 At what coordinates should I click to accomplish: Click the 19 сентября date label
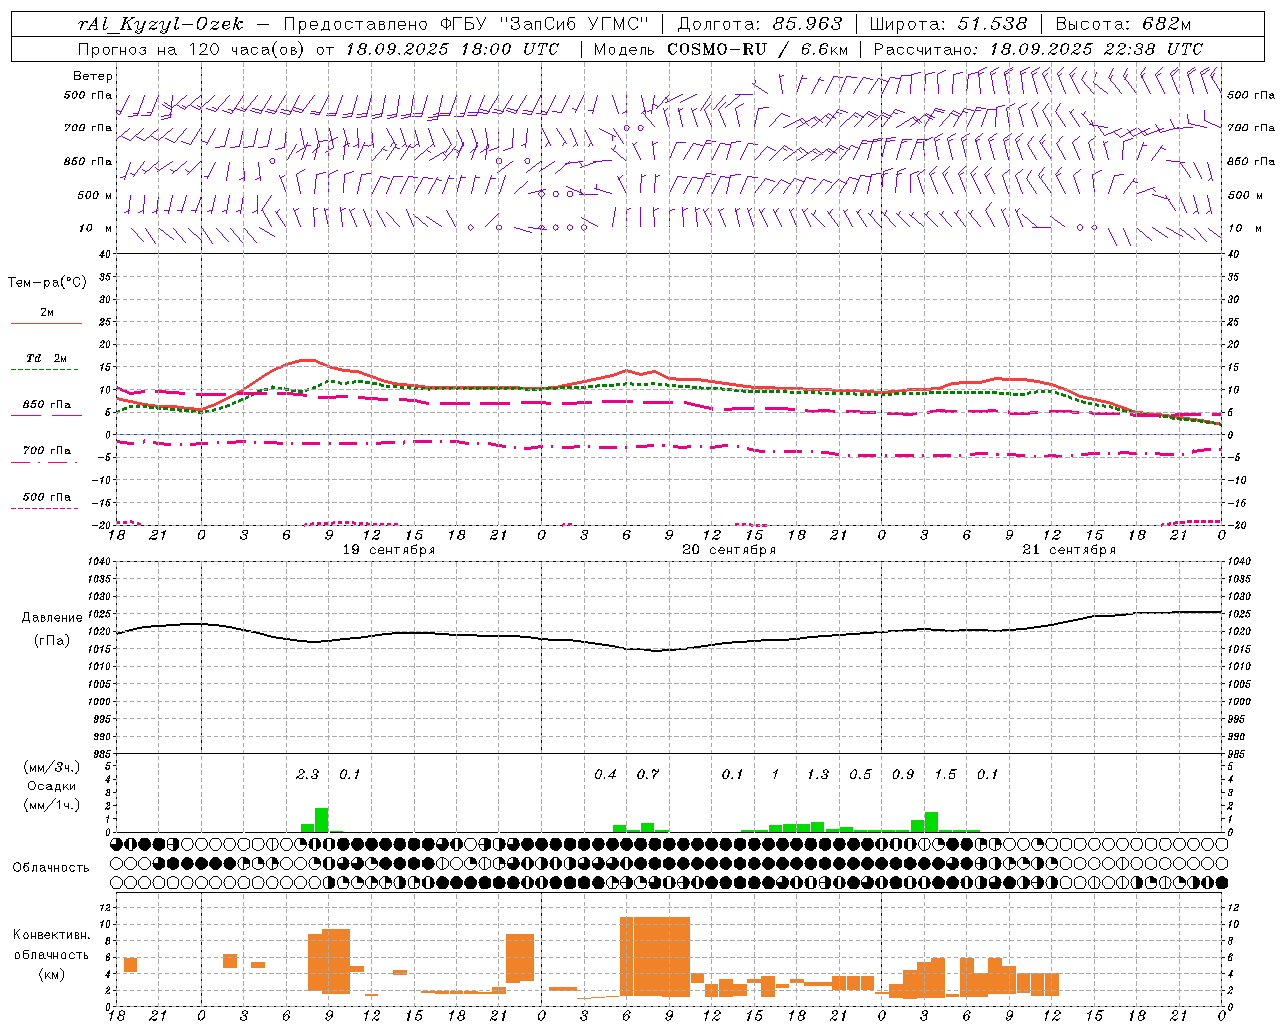(x=389, y=550)
